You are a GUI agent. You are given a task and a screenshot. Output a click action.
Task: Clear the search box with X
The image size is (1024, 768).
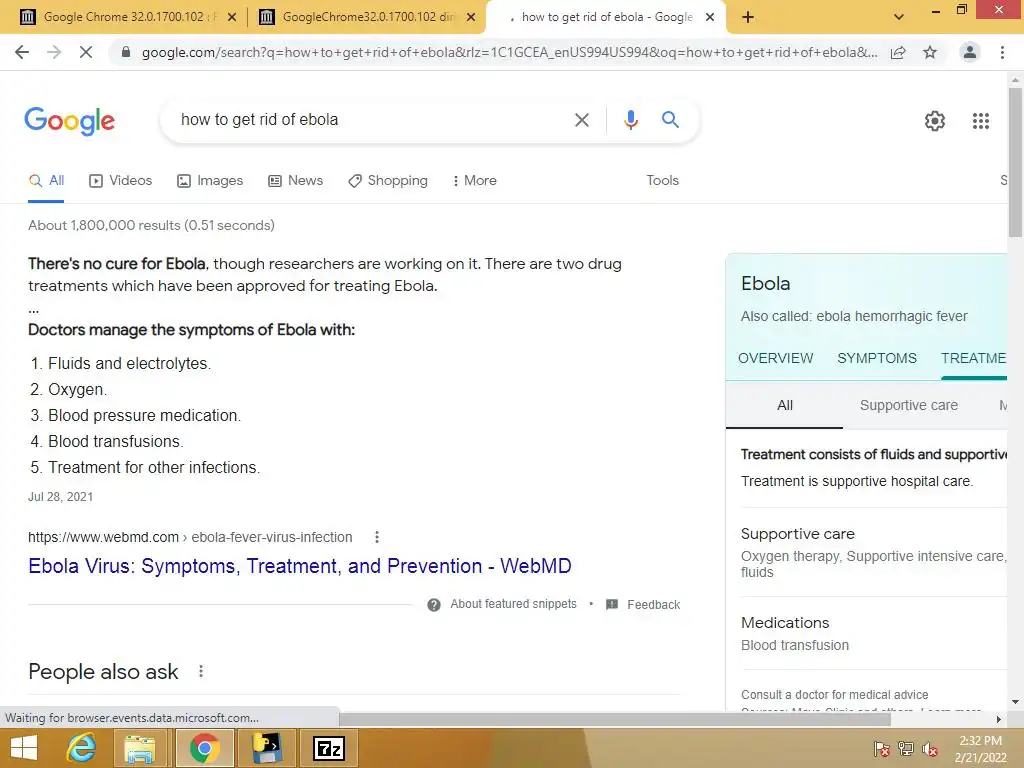(581, 120)
